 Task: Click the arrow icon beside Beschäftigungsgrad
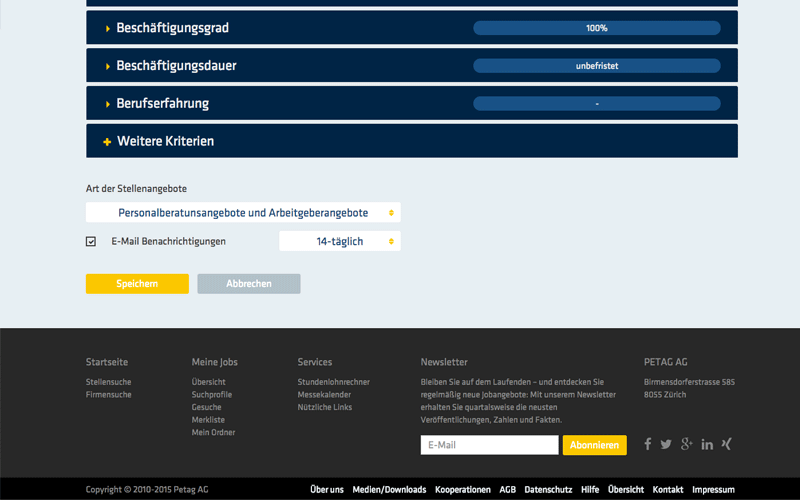[x=108, y=29]
